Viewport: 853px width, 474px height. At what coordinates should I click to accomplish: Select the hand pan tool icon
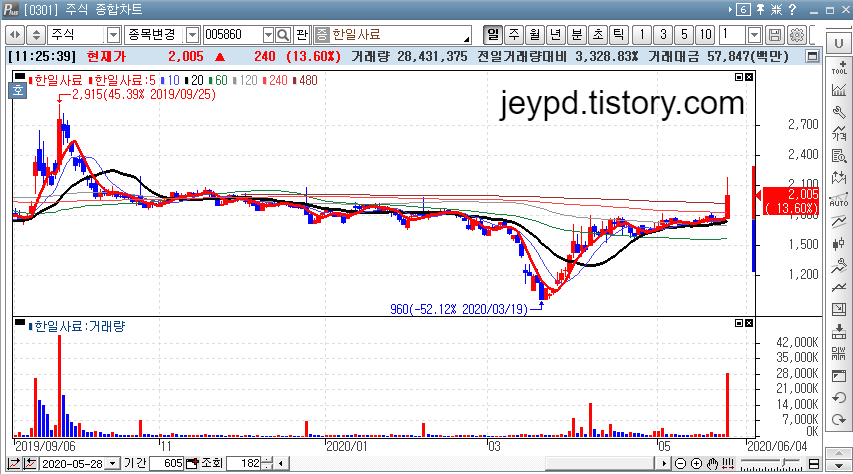713,464
